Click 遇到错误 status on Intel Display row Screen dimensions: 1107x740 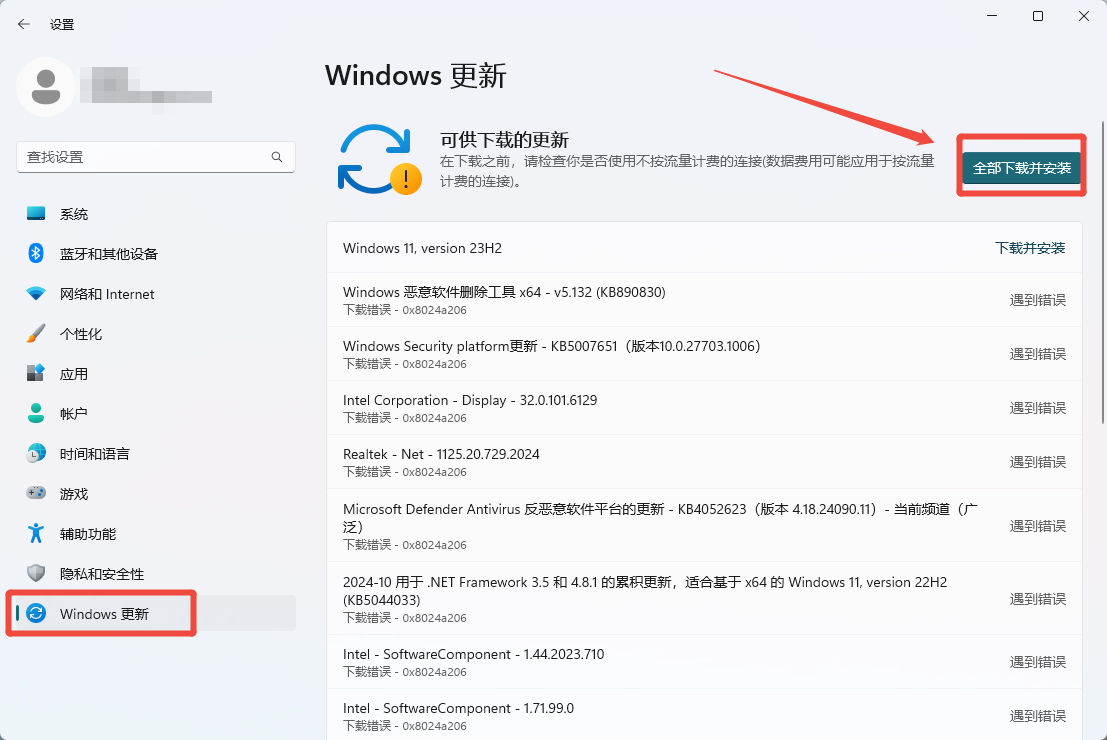coord(1037,408)
